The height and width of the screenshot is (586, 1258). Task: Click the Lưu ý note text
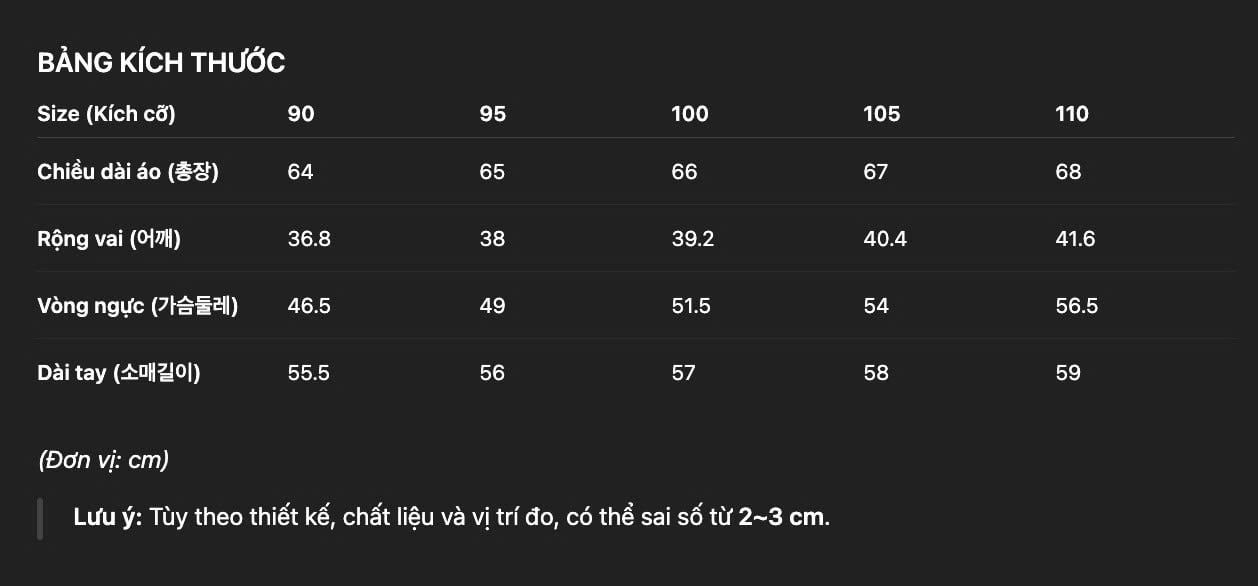(450, 517)
